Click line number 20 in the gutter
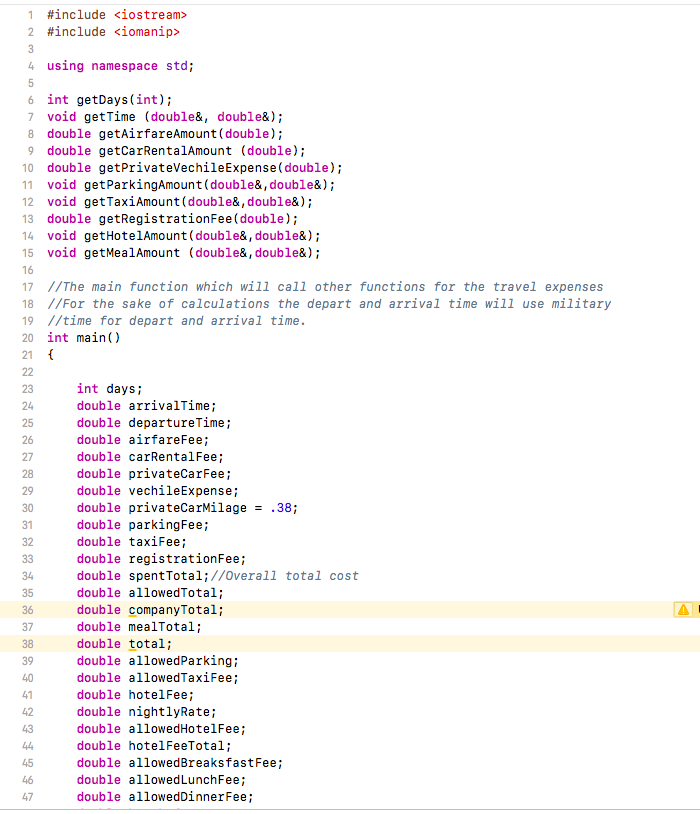 pos(28,338)
